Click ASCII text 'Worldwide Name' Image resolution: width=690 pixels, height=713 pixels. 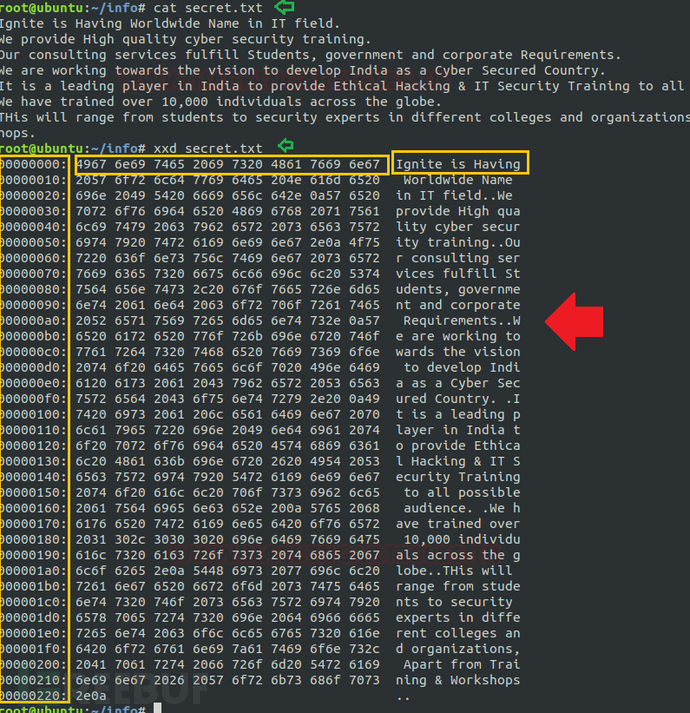458,180
